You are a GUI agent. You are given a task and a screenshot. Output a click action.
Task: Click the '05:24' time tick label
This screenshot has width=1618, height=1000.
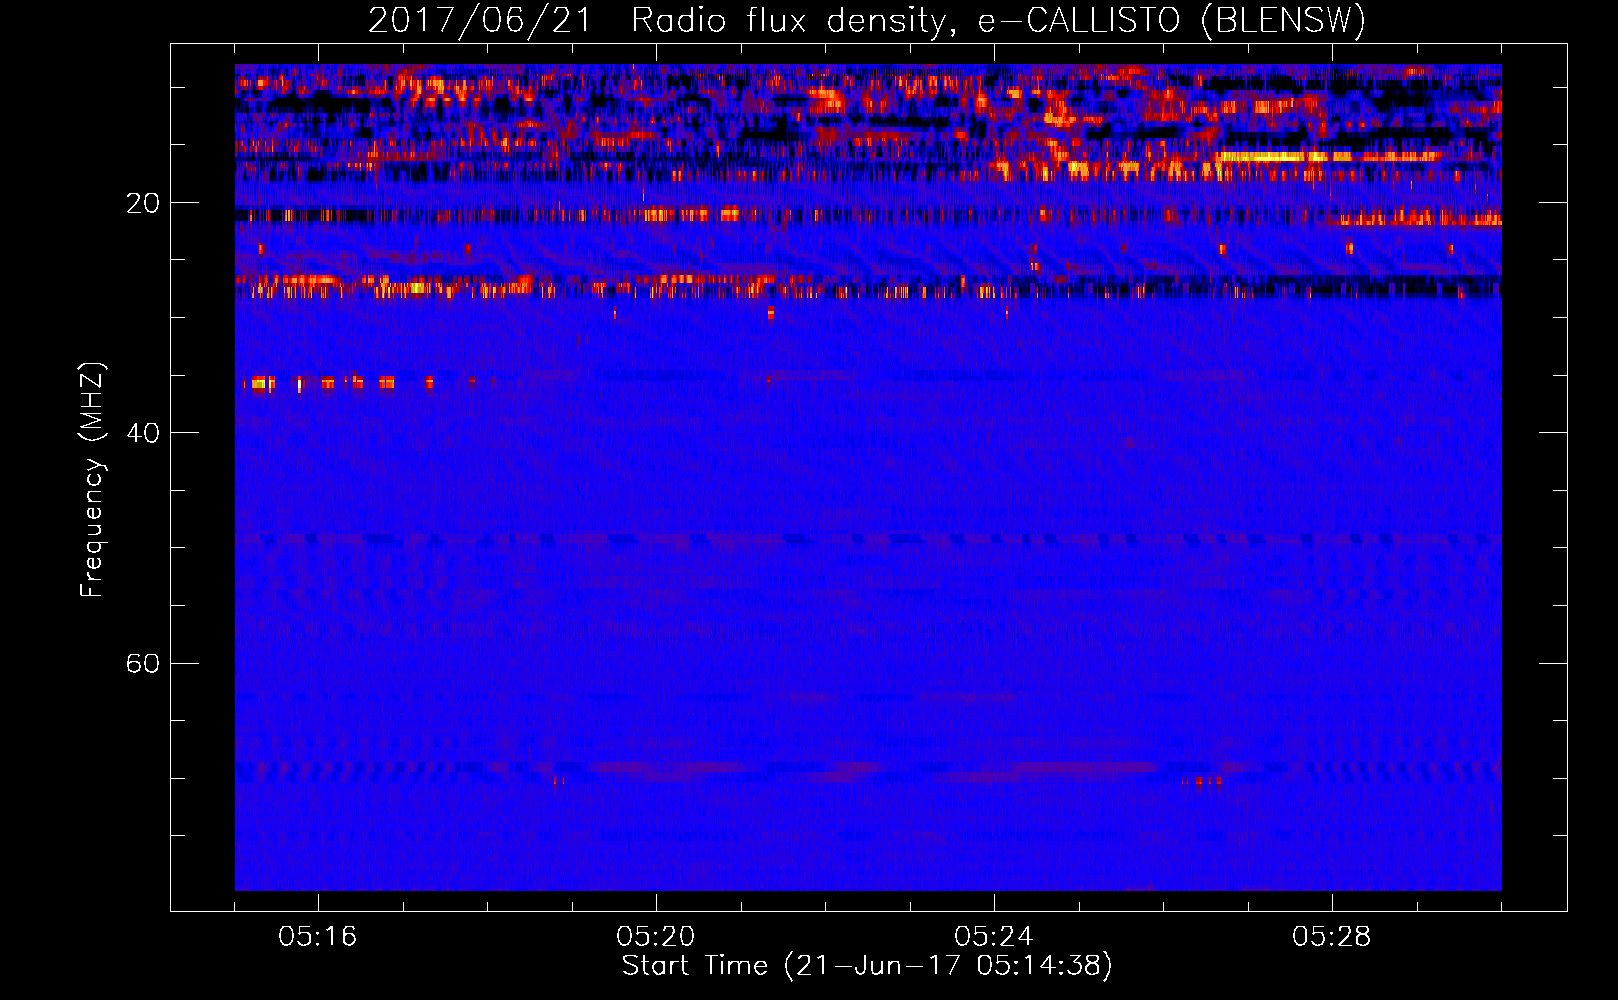point(994,937)
